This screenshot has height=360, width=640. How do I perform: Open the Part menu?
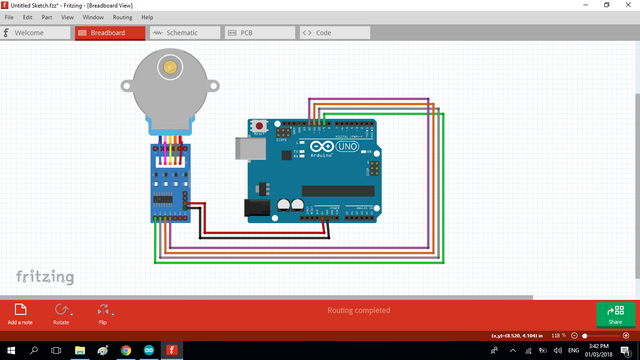pos(47,17)
